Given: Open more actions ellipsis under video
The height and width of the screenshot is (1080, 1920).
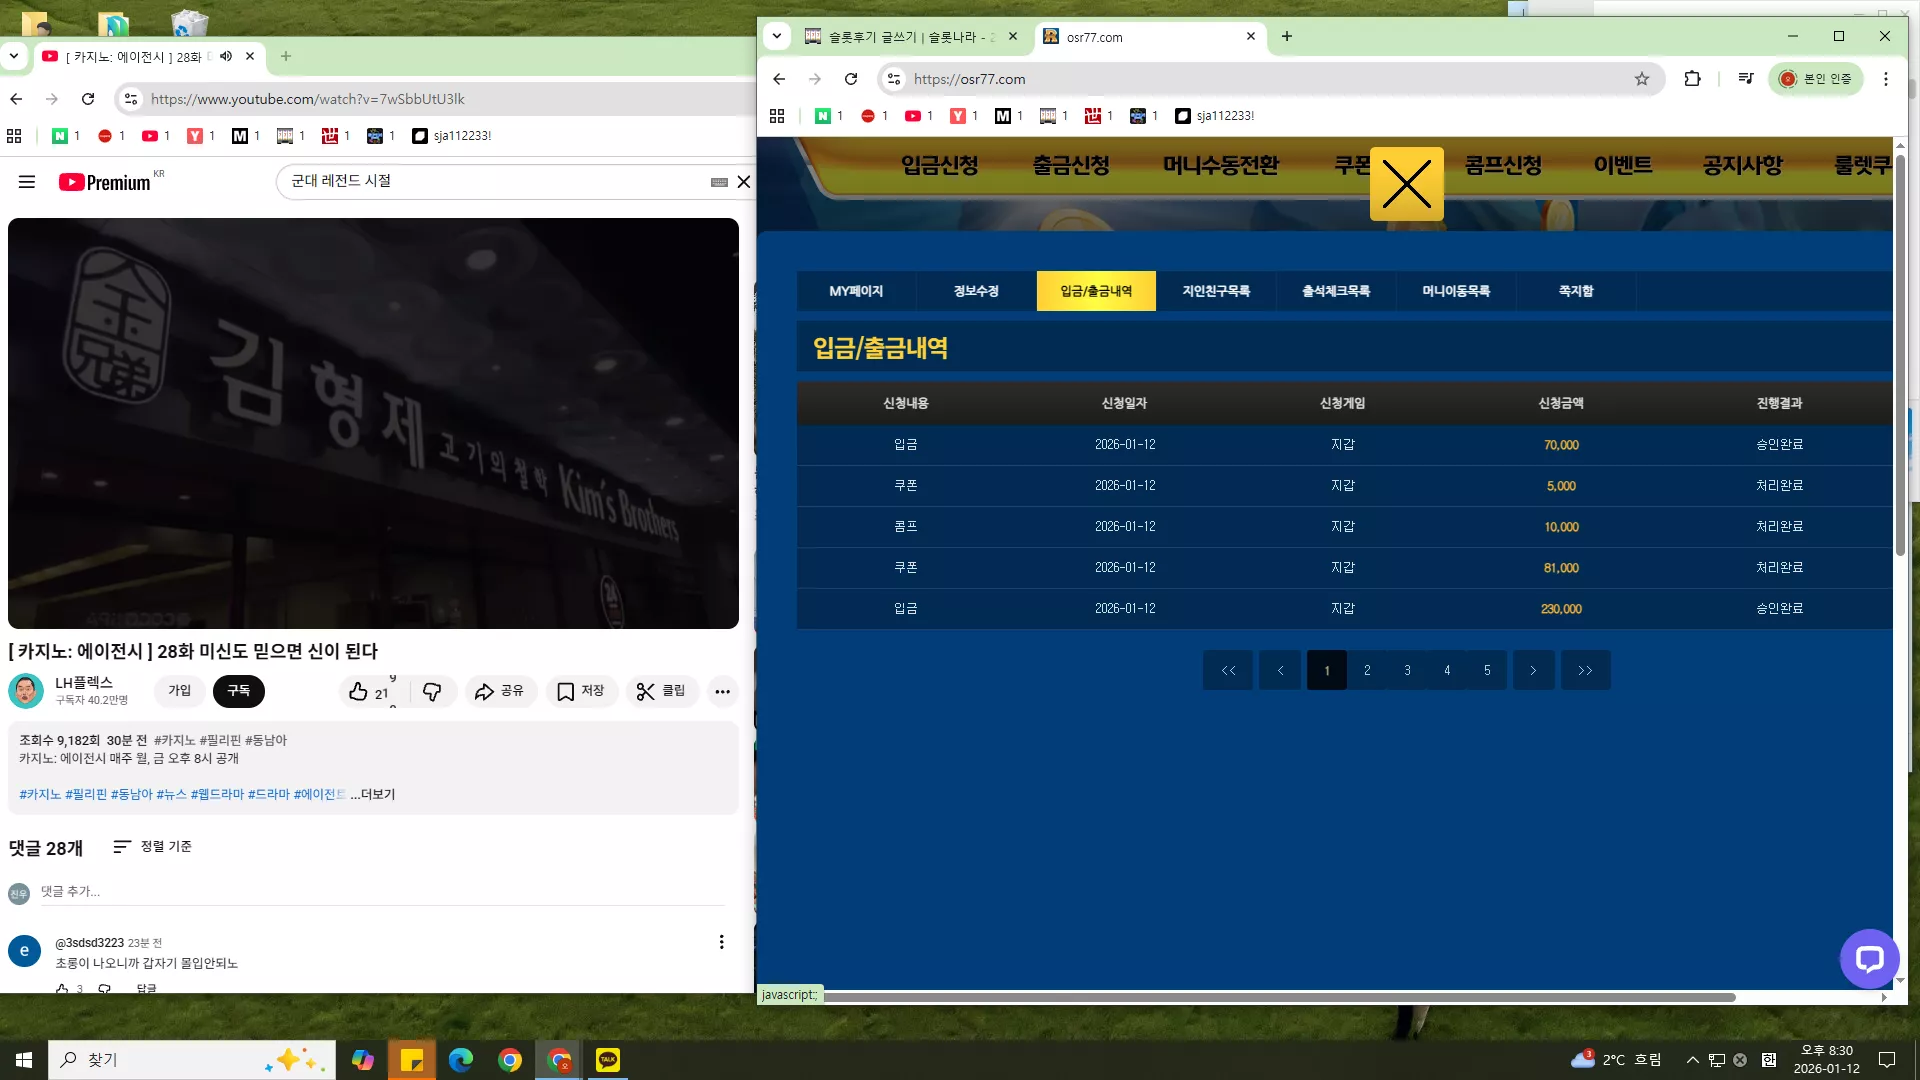Looking at the screenshot, I should (x=722, y=691).
